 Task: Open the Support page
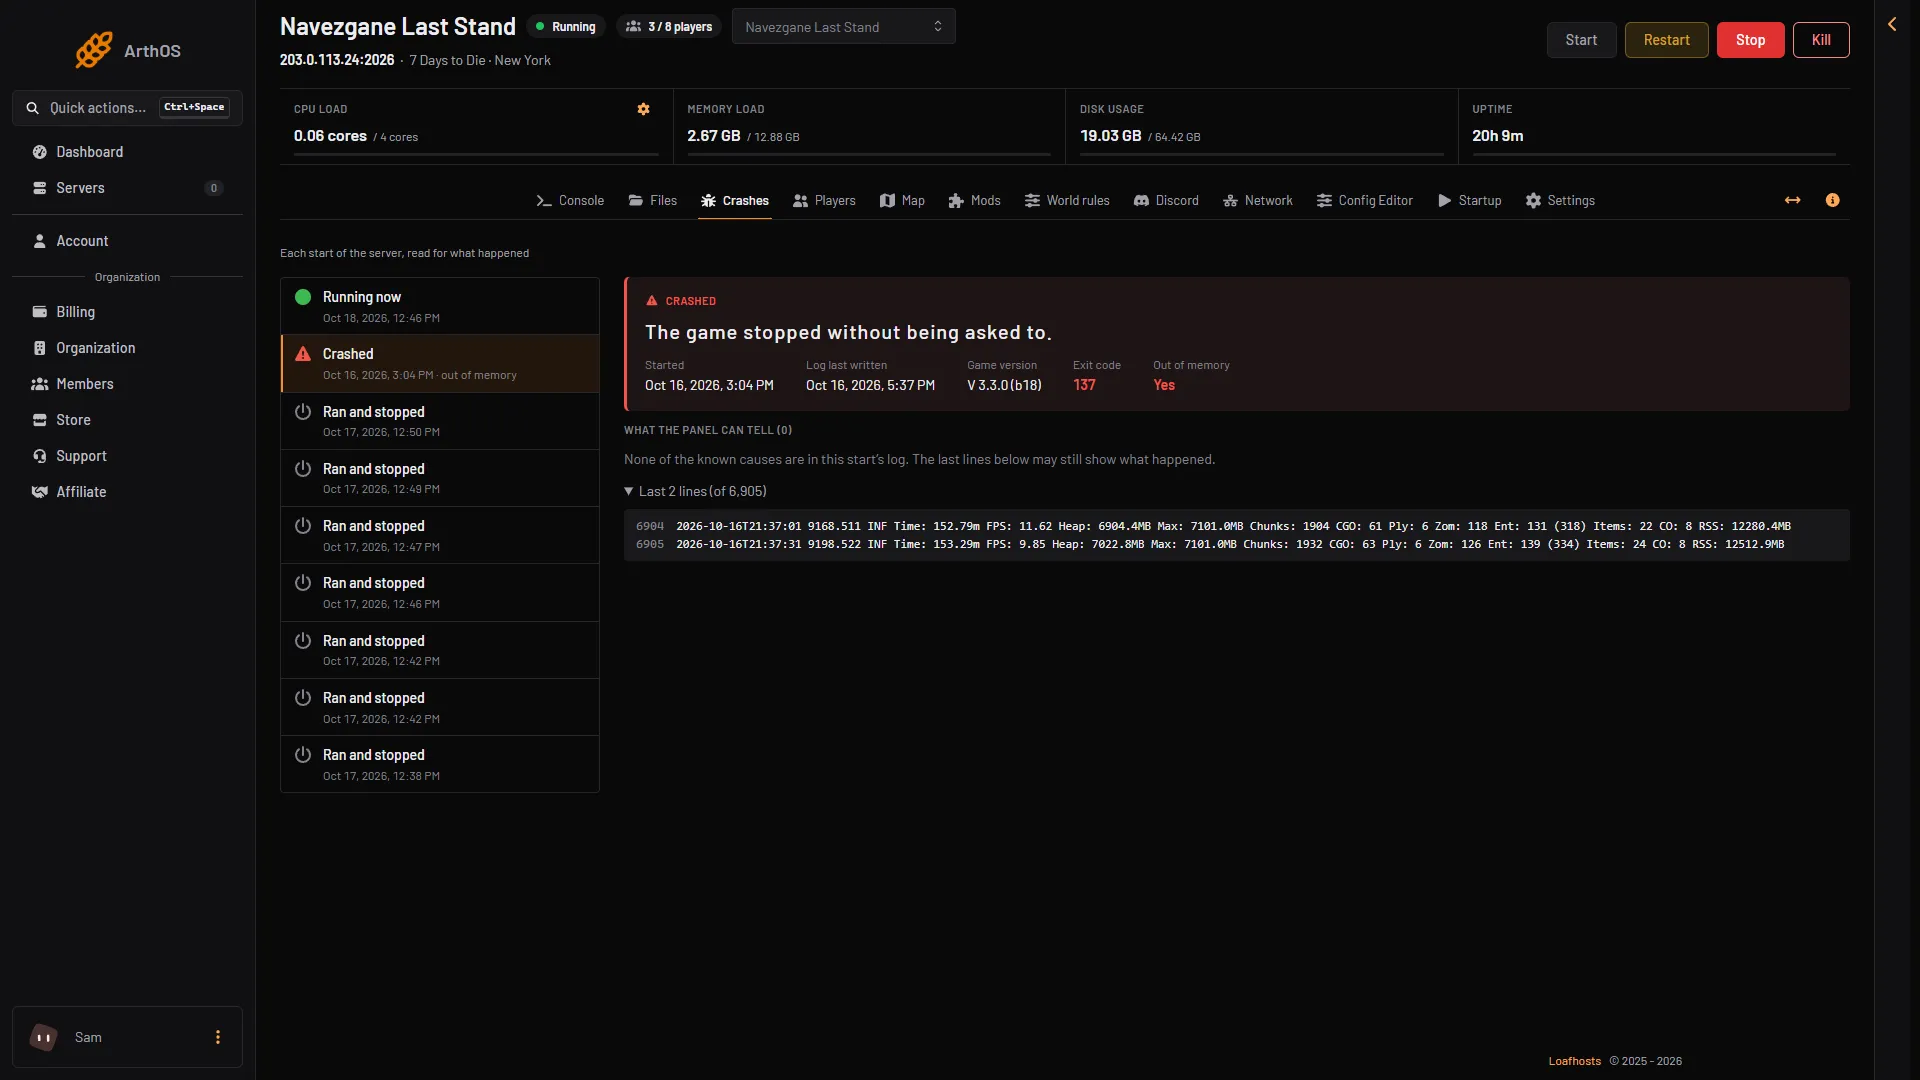click(x=127, y=456)
